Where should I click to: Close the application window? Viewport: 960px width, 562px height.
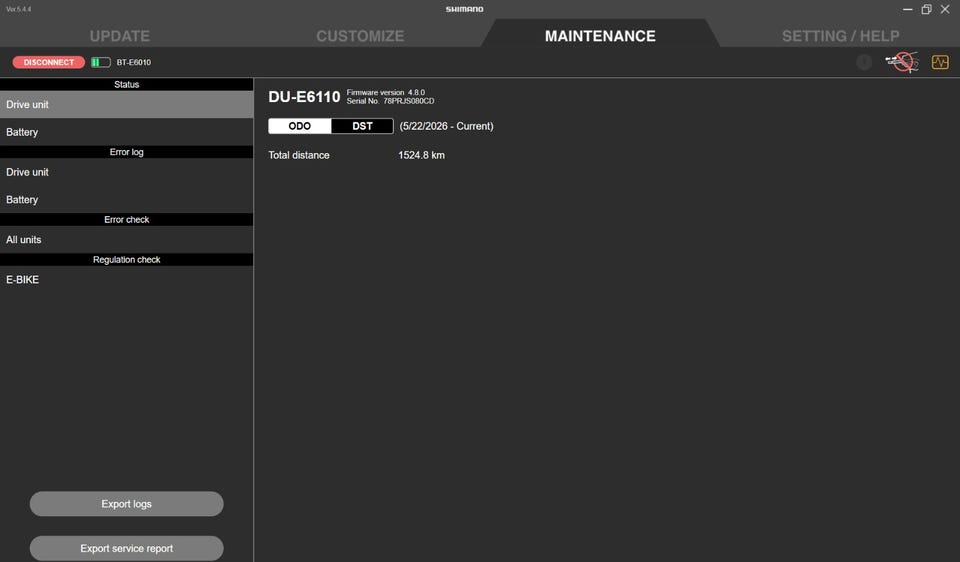945,9
